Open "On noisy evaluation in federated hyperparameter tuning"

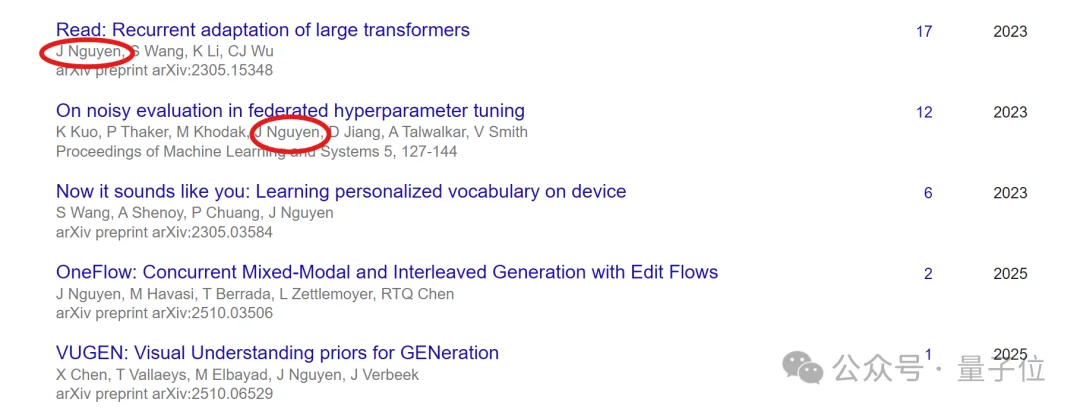(x=290, y=111)
